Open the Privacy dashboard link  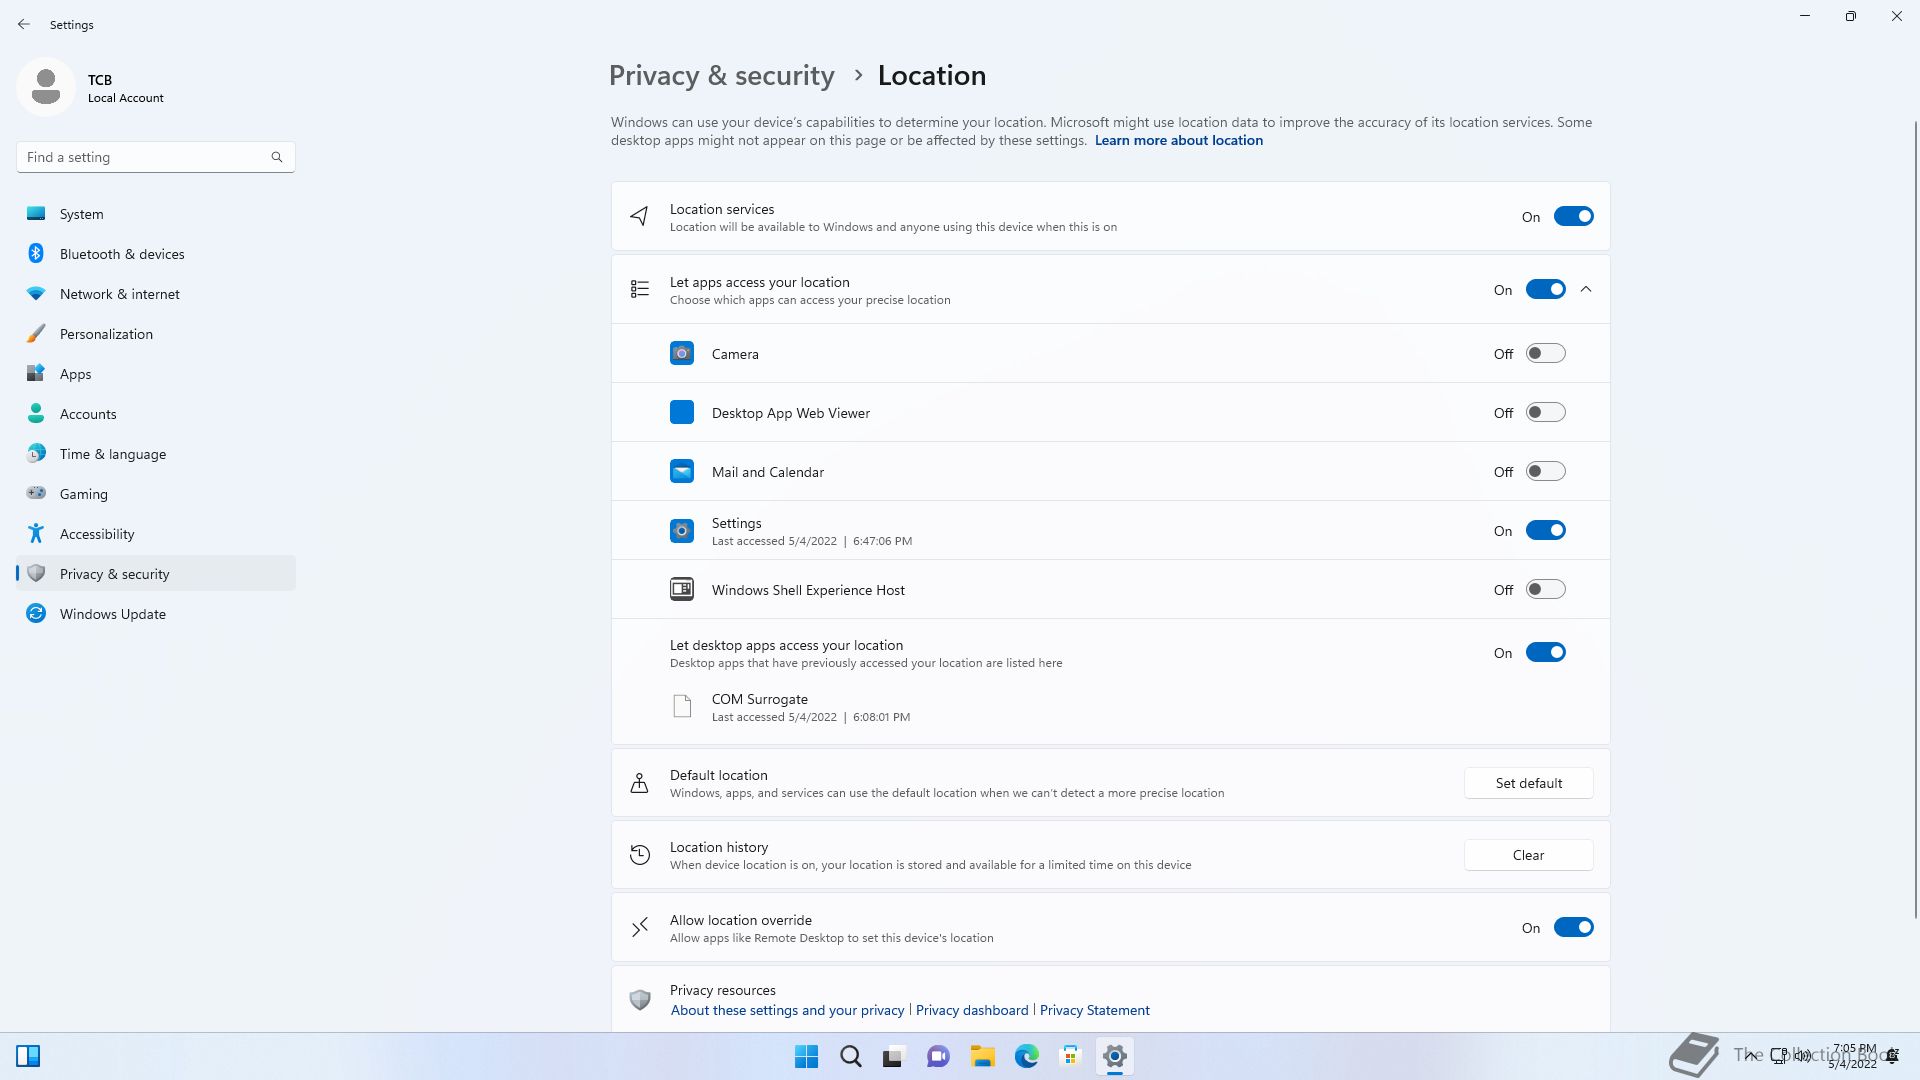(x=972, y=1010)
